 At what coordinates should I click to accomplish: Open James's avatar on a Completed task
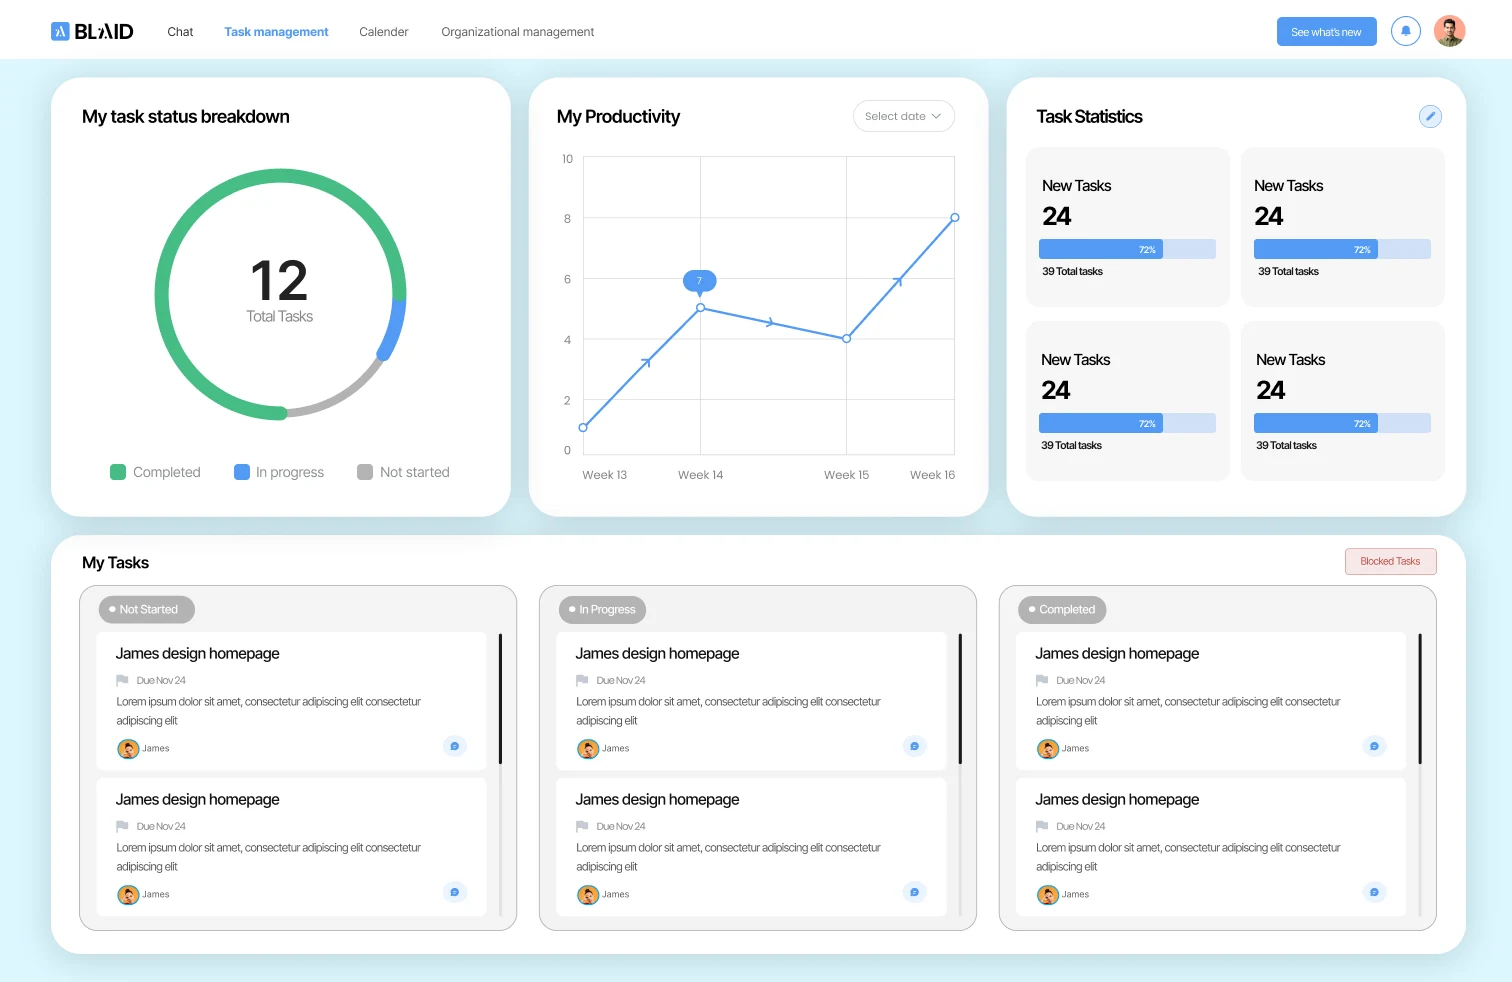1047,748
